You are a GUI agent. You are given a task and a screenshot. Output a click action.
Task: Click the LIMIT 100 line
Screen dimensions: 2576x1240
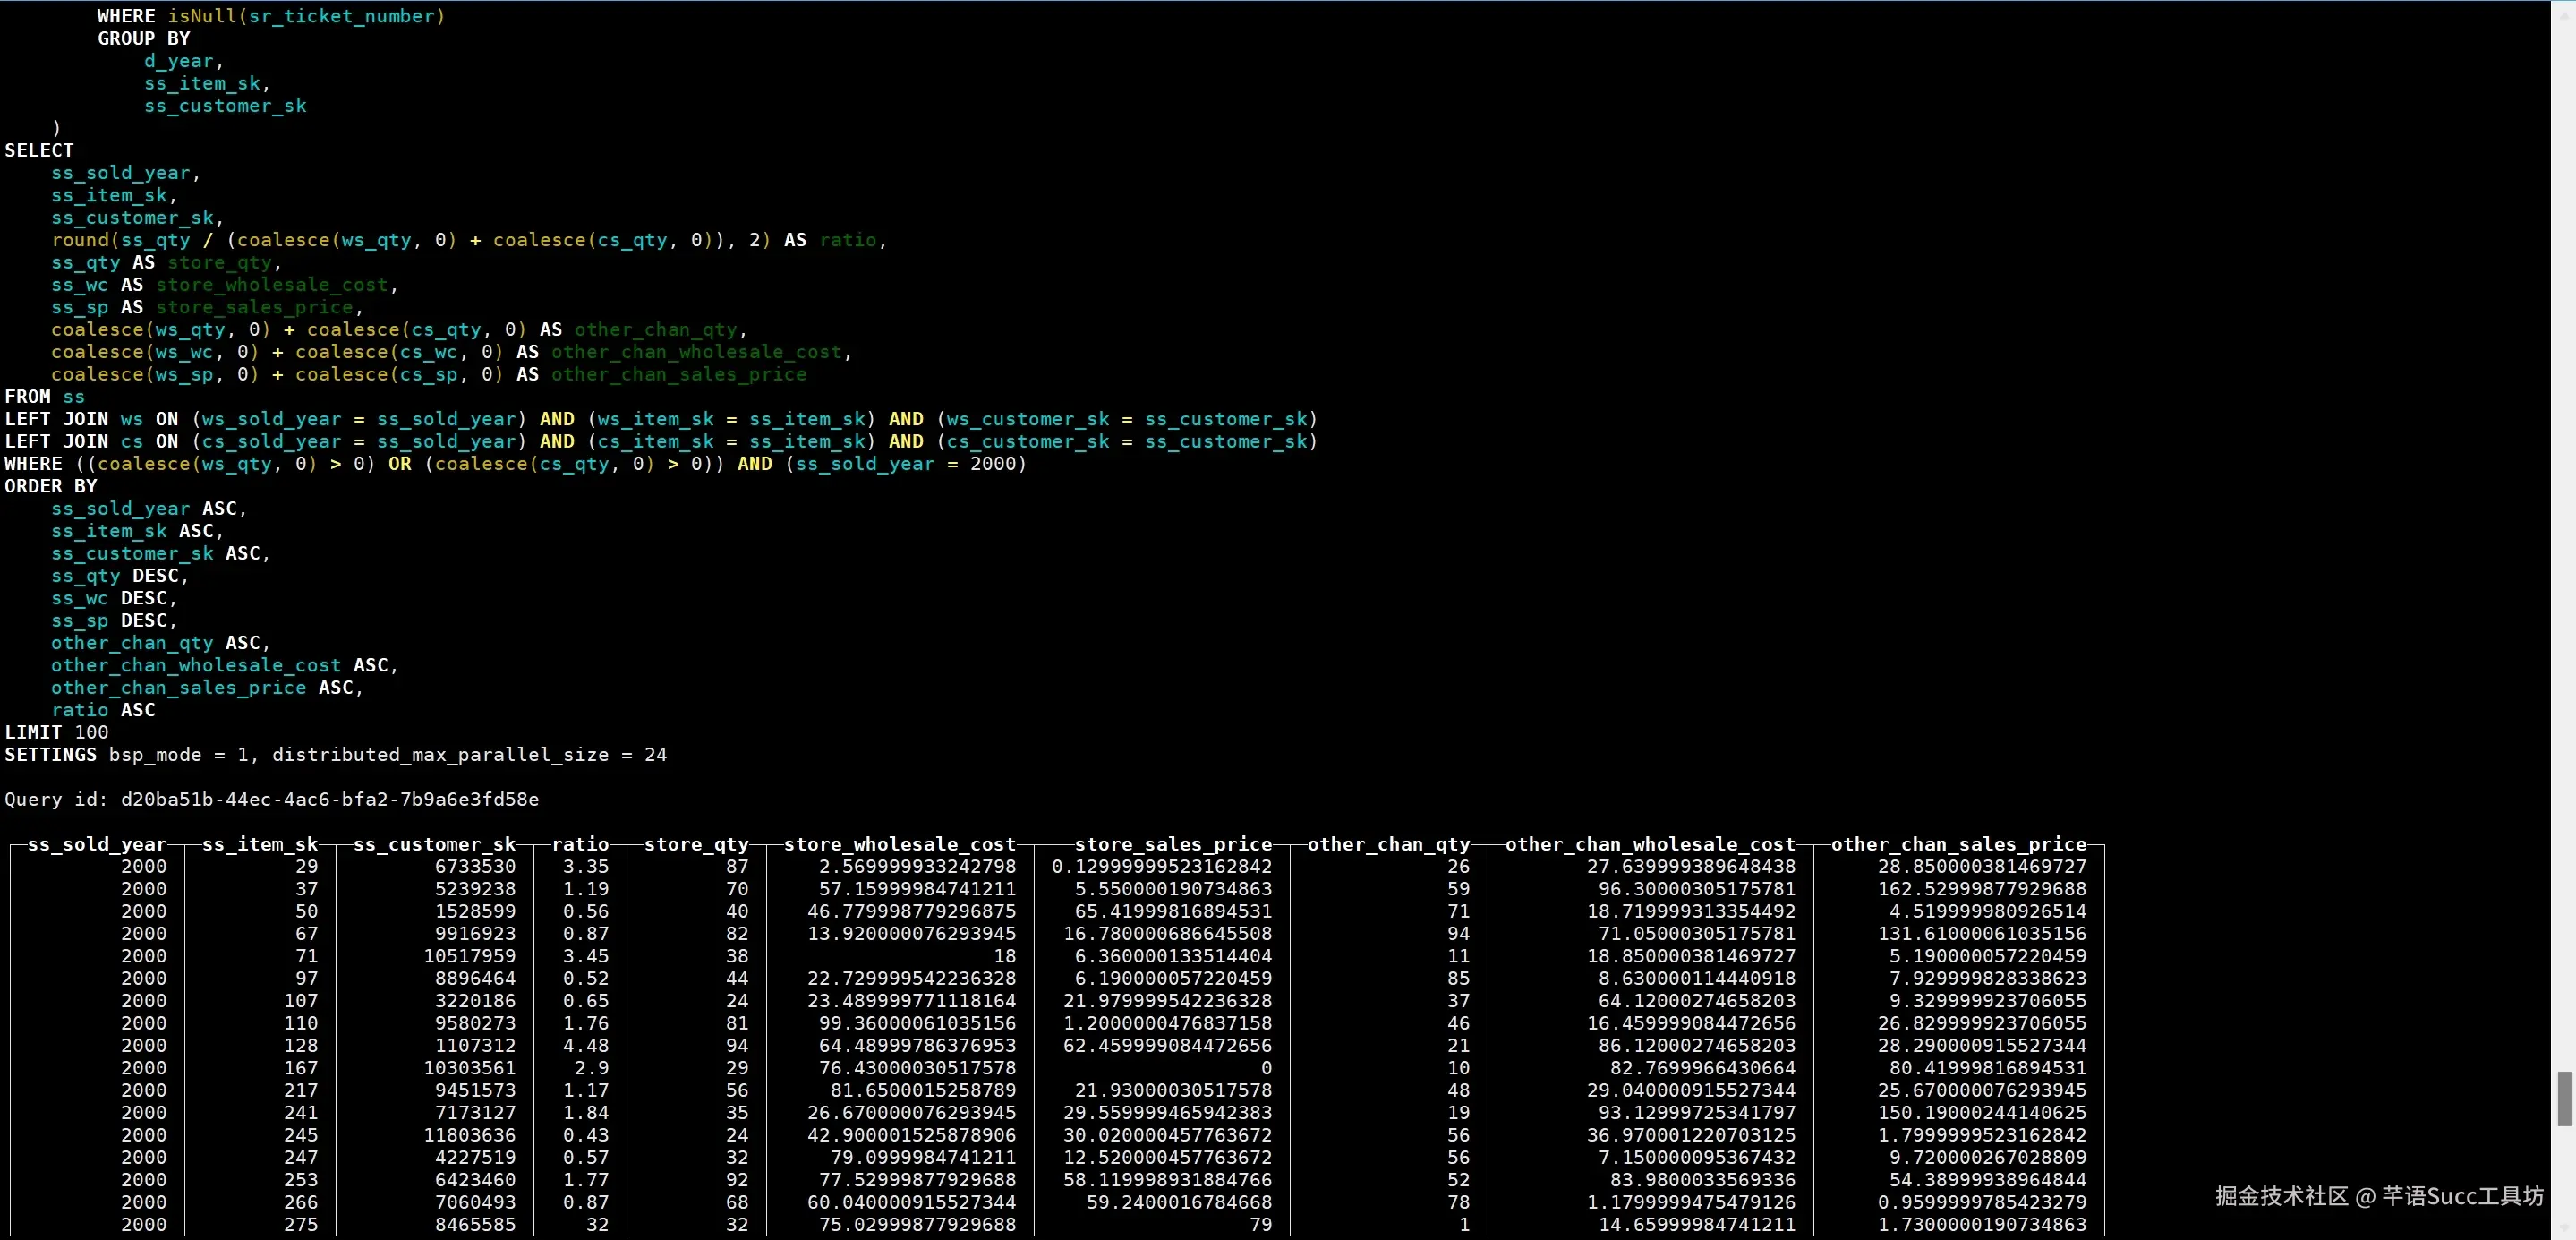pyautogui.click(x=56, y=732)
